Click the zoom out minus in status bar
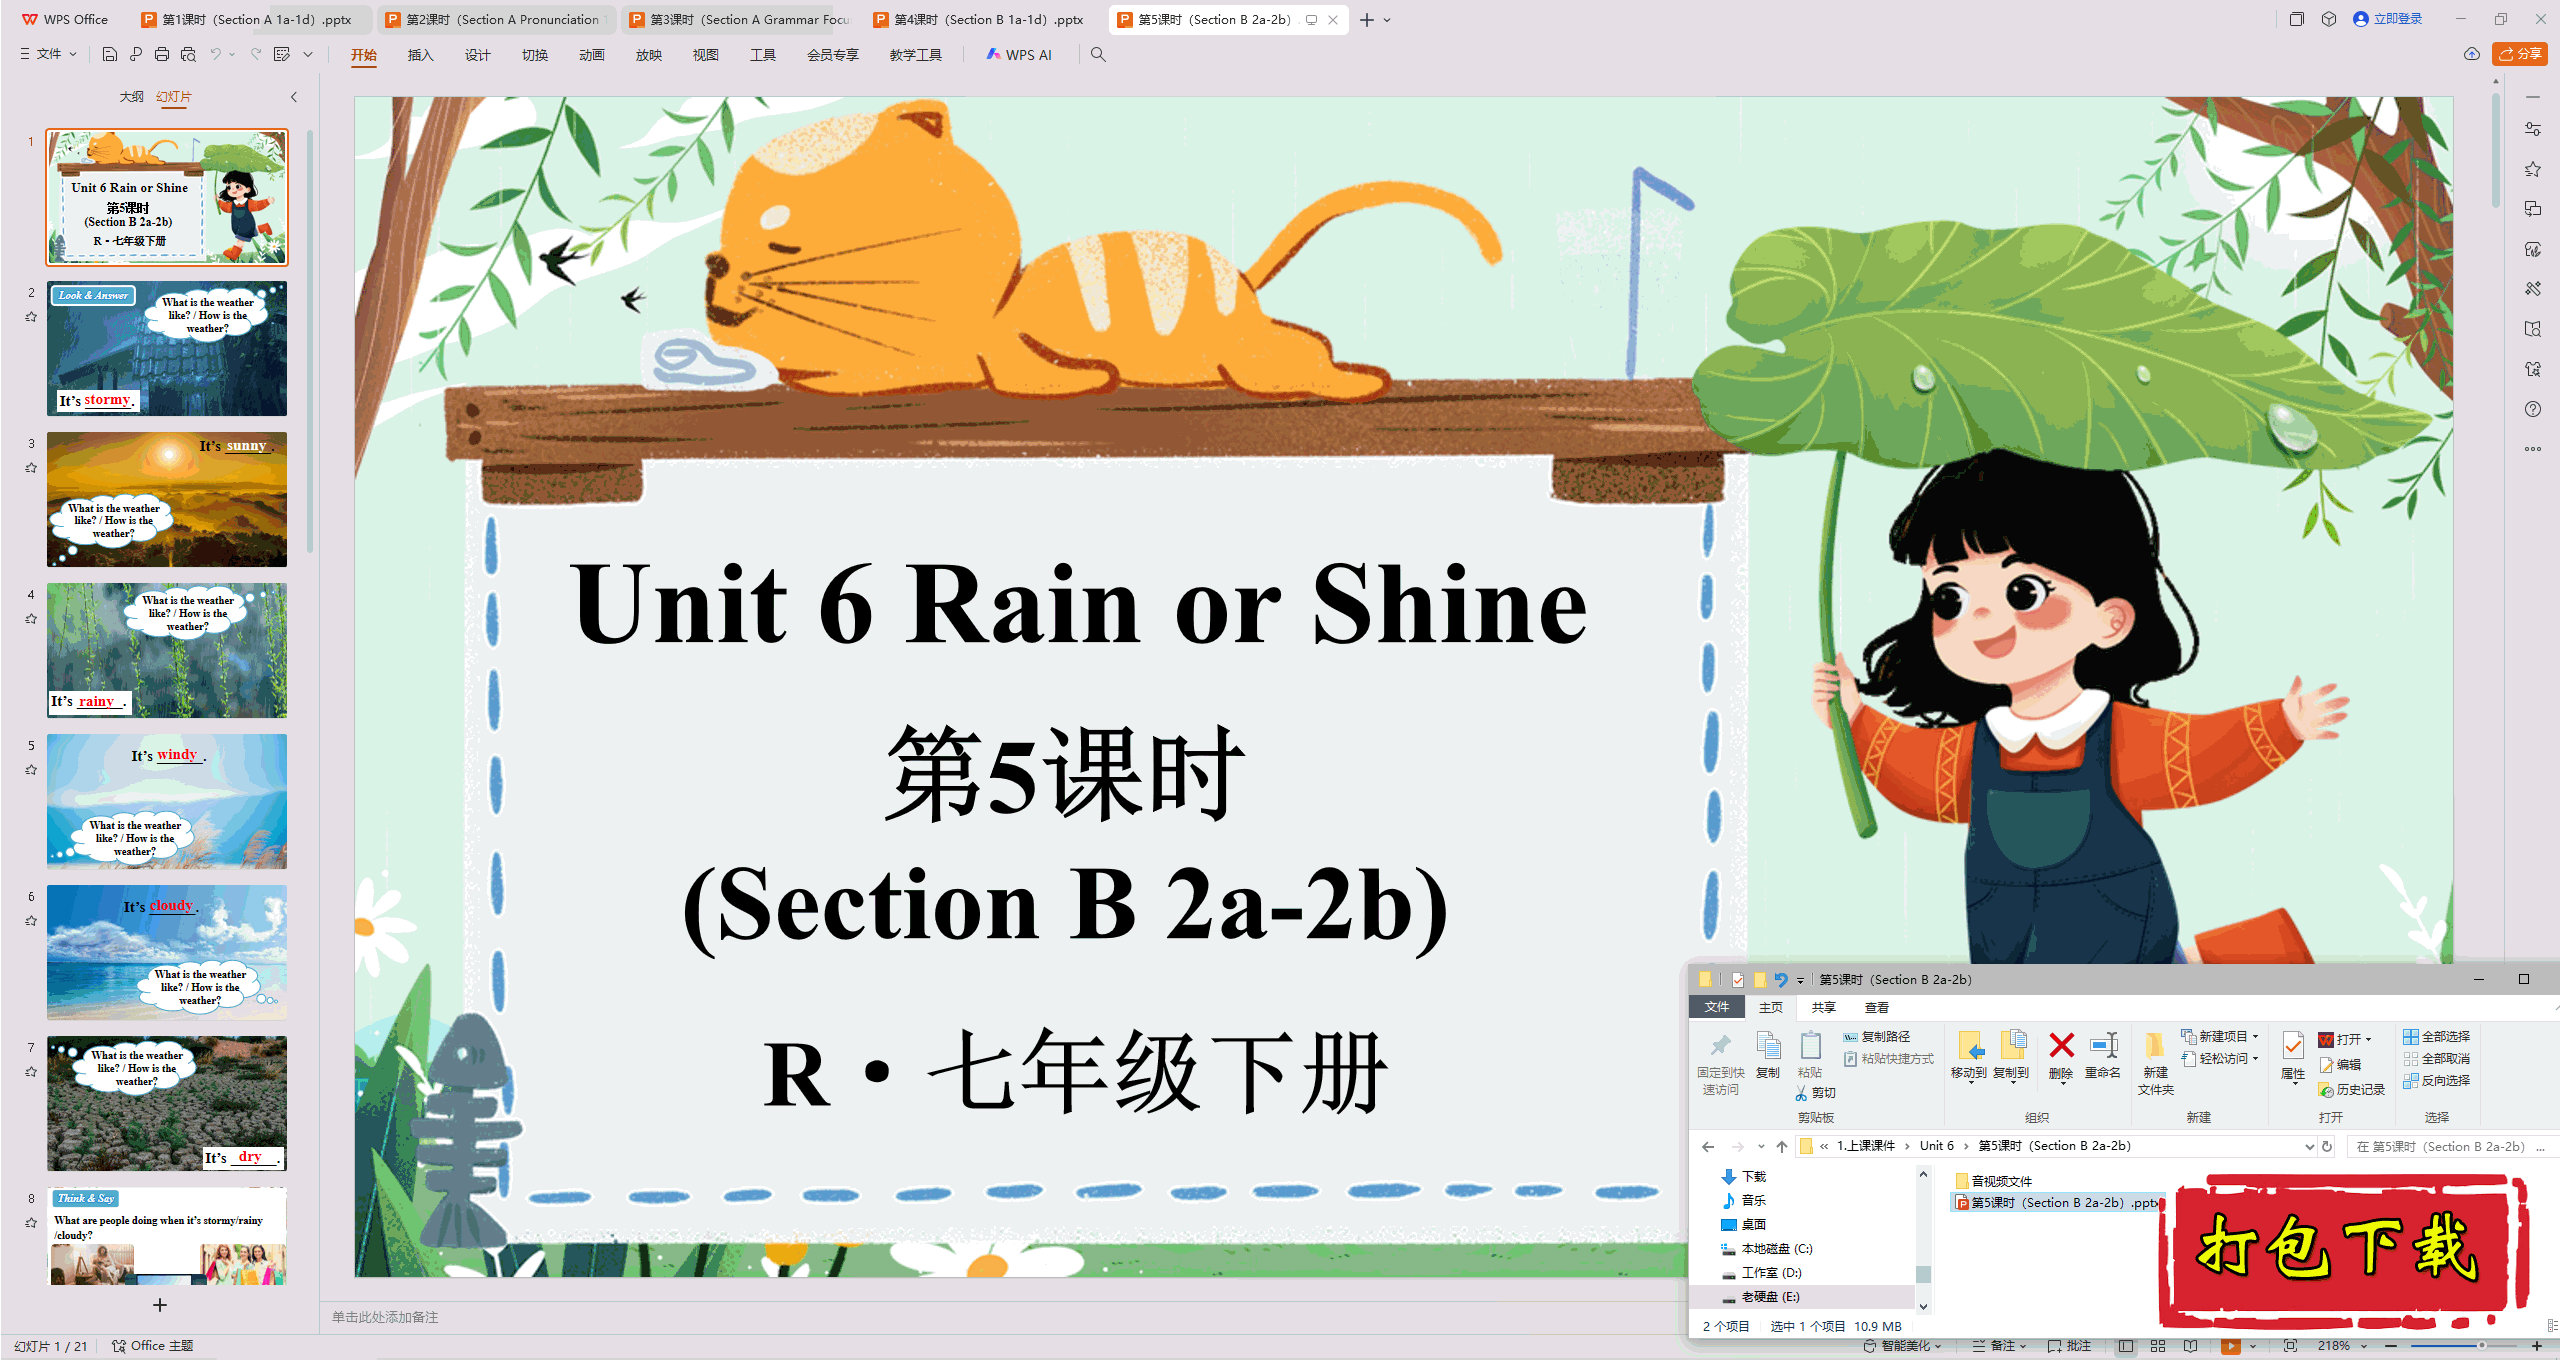The image size is (2560, 1360). [x=2391, y=1346]
